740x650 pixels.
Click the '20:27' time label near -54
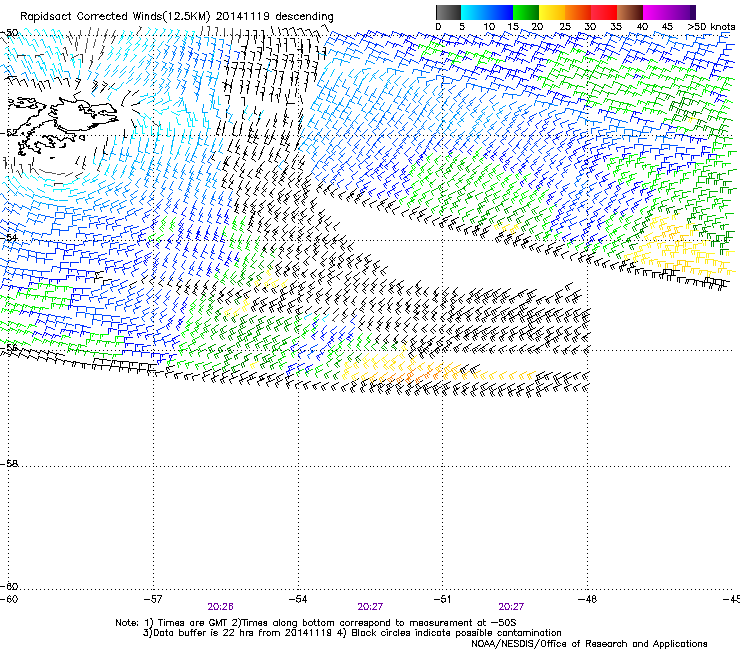[370, 607]
